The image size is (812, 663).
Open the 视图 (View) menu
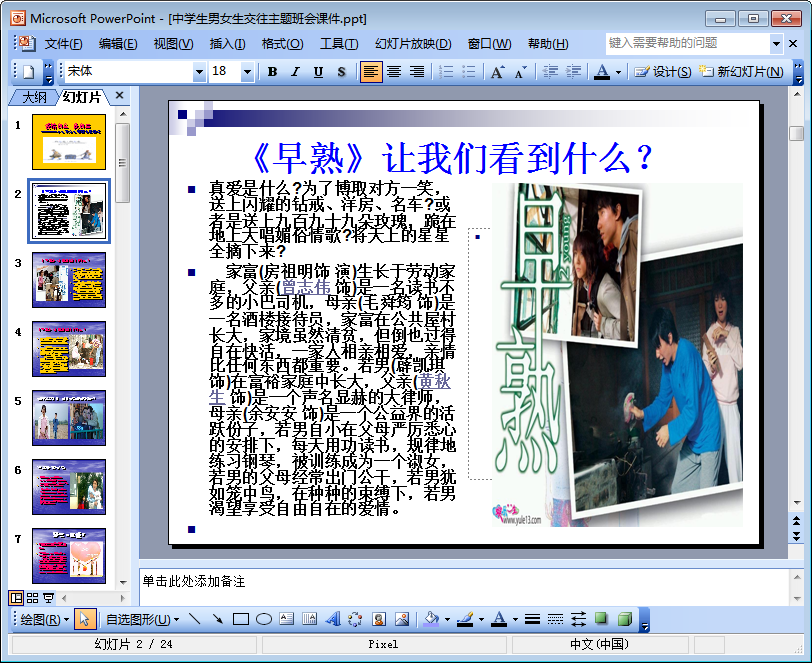(173, 44)
